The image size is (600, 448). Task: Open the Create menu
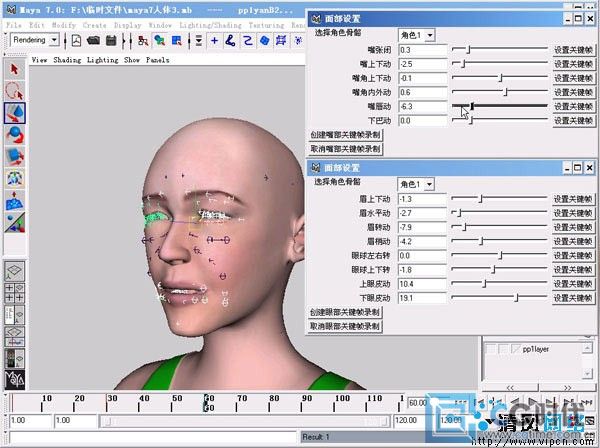(x=95, y=25)
